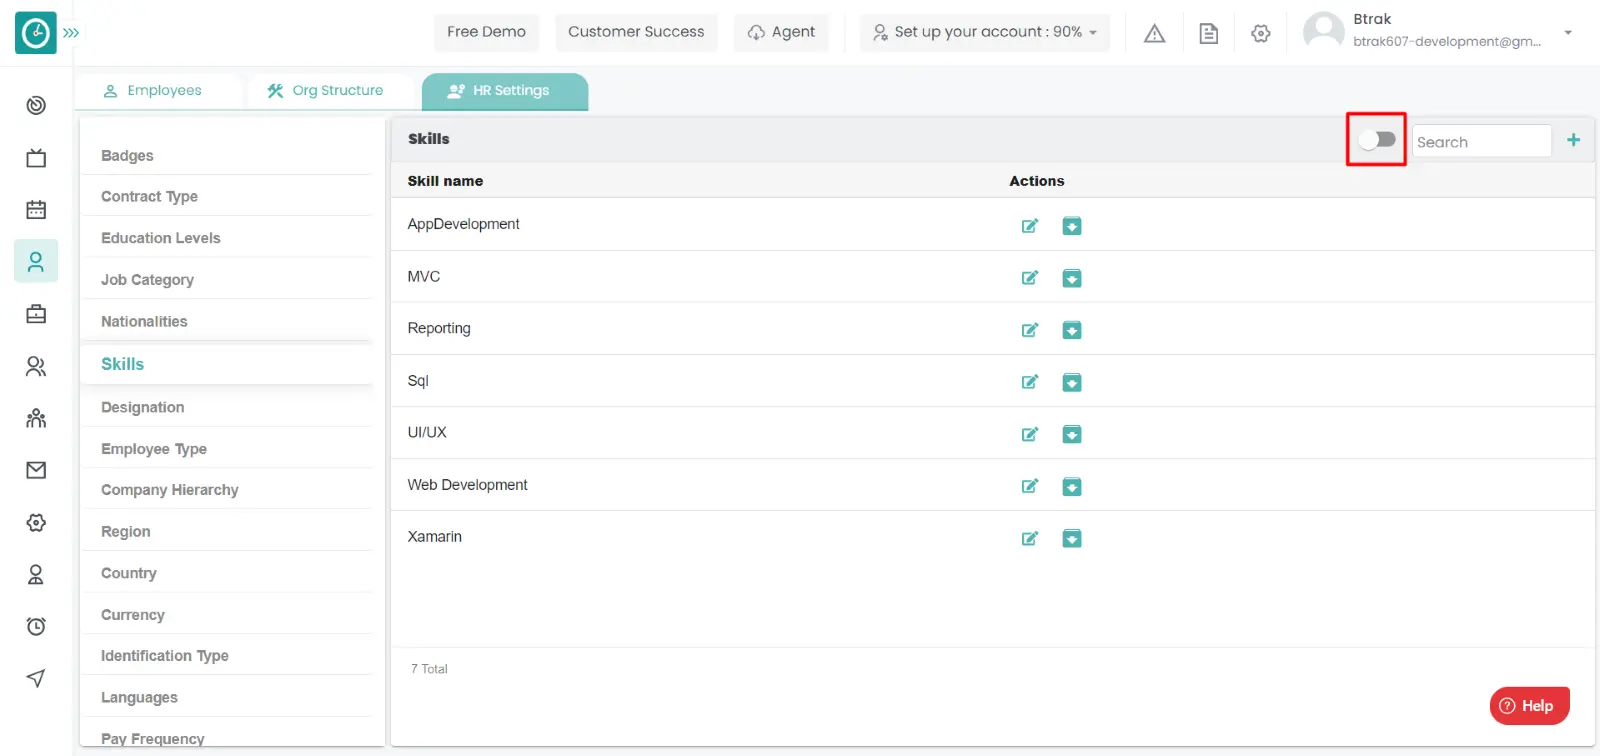This screenshot has width=1600, height=756.
Task: Click the Btrak clock logo icon
Action: (x=36, y=33)
